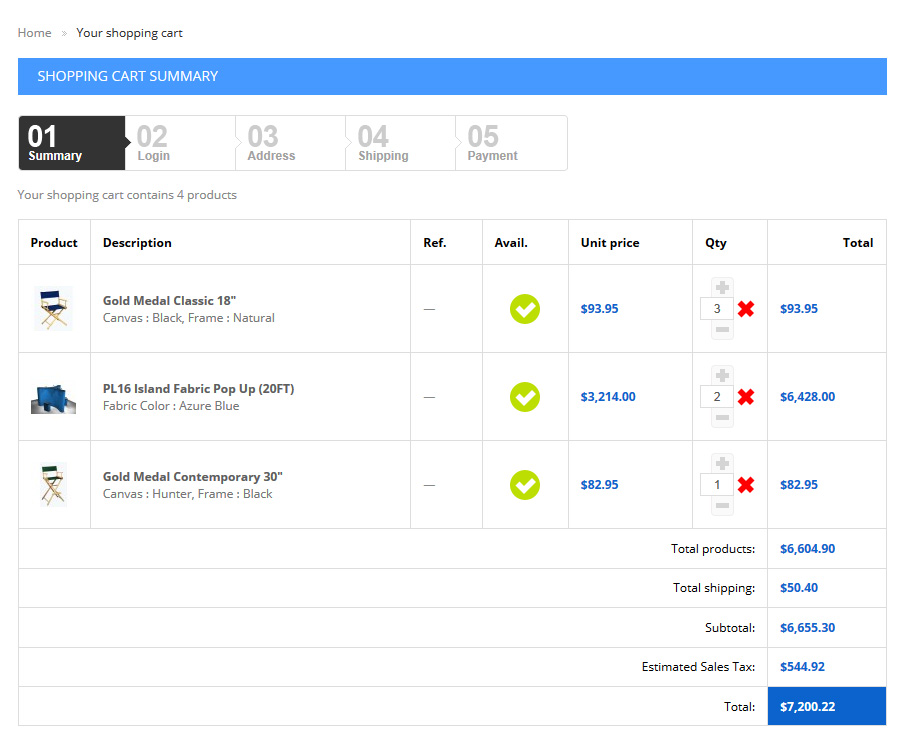Jump to the 04 Shipping step
This screenshot has height=742, width=903.
400,143
